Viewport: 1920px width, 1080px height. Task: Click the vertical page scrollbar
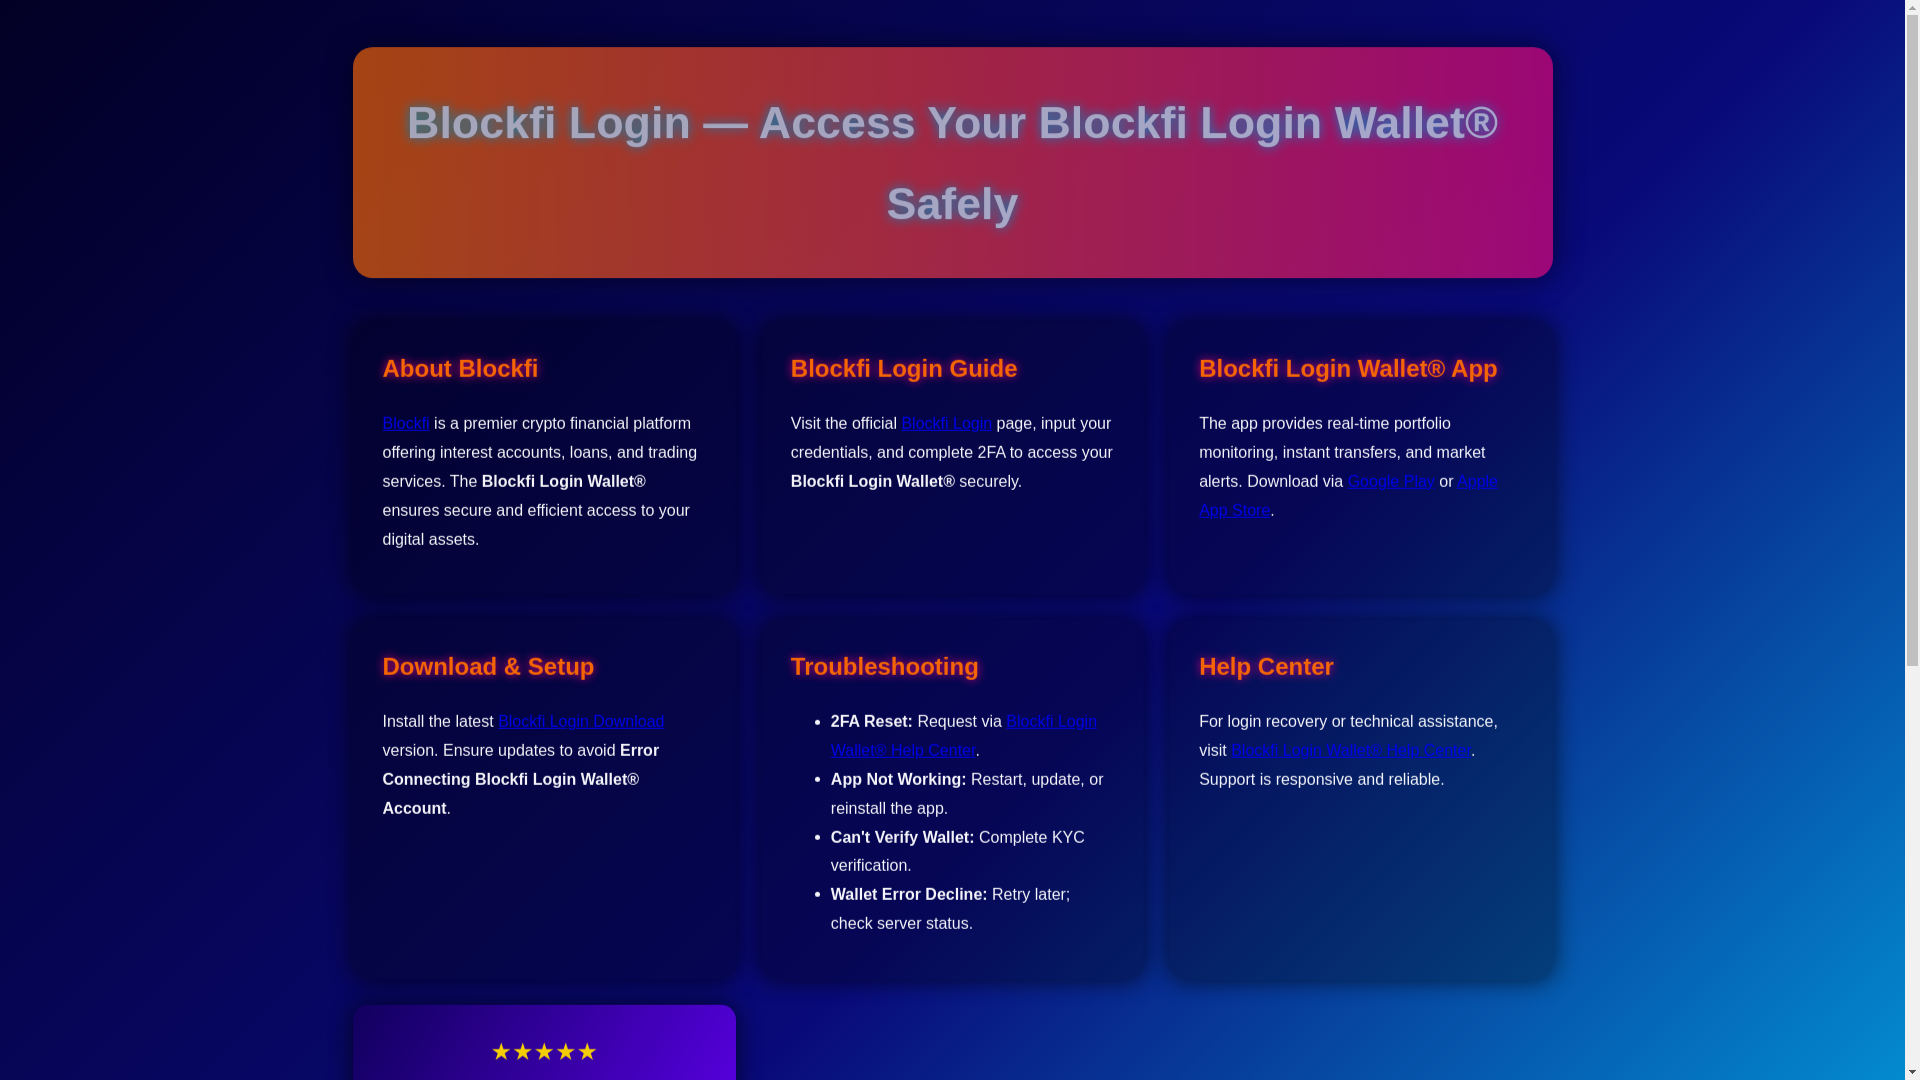click(x=1912, y=400)
